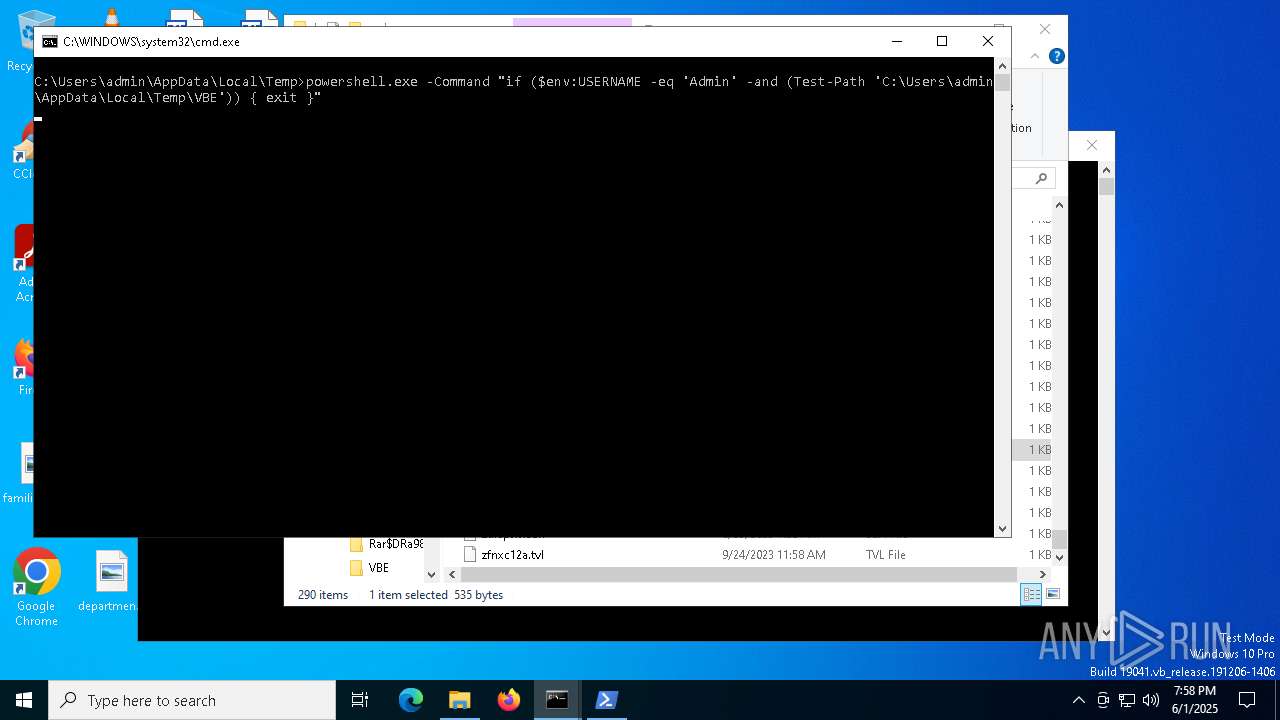Screen dimensions: 1280x720
Task: Close the cmd.exe window
Action: 988,41
